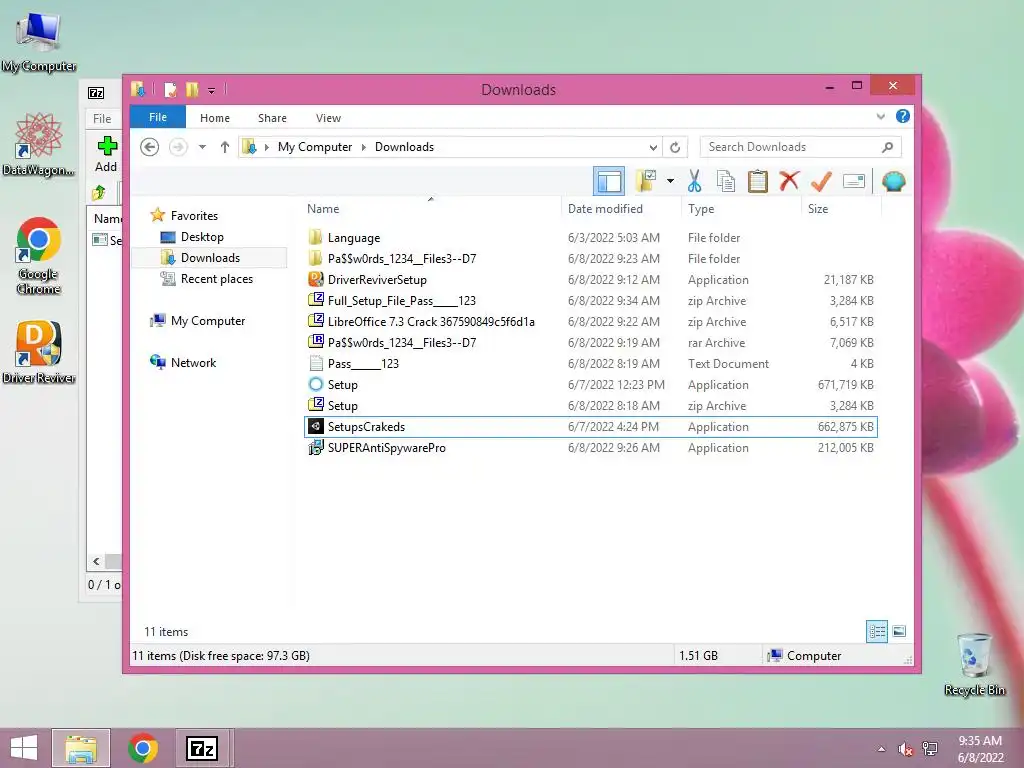Sort by Date modified column header

coord(620,209)
